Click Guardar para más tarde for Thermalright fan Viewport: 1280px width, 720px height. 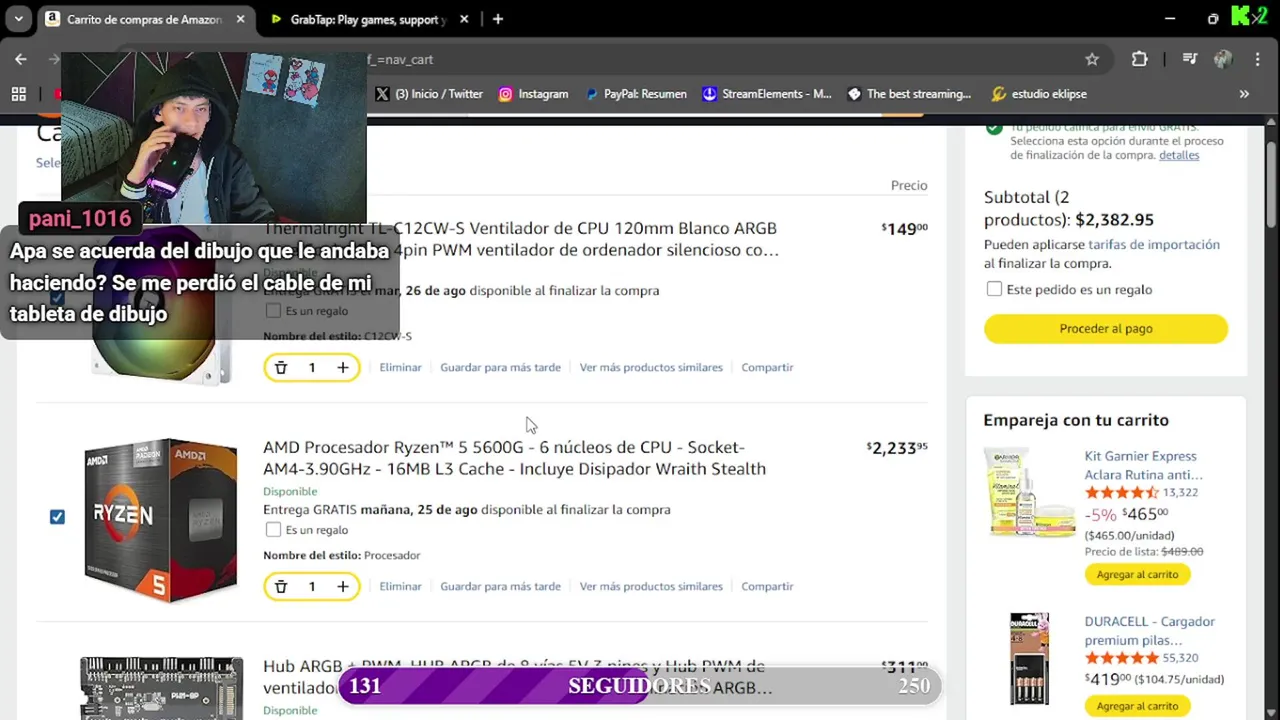coord(500,368)
